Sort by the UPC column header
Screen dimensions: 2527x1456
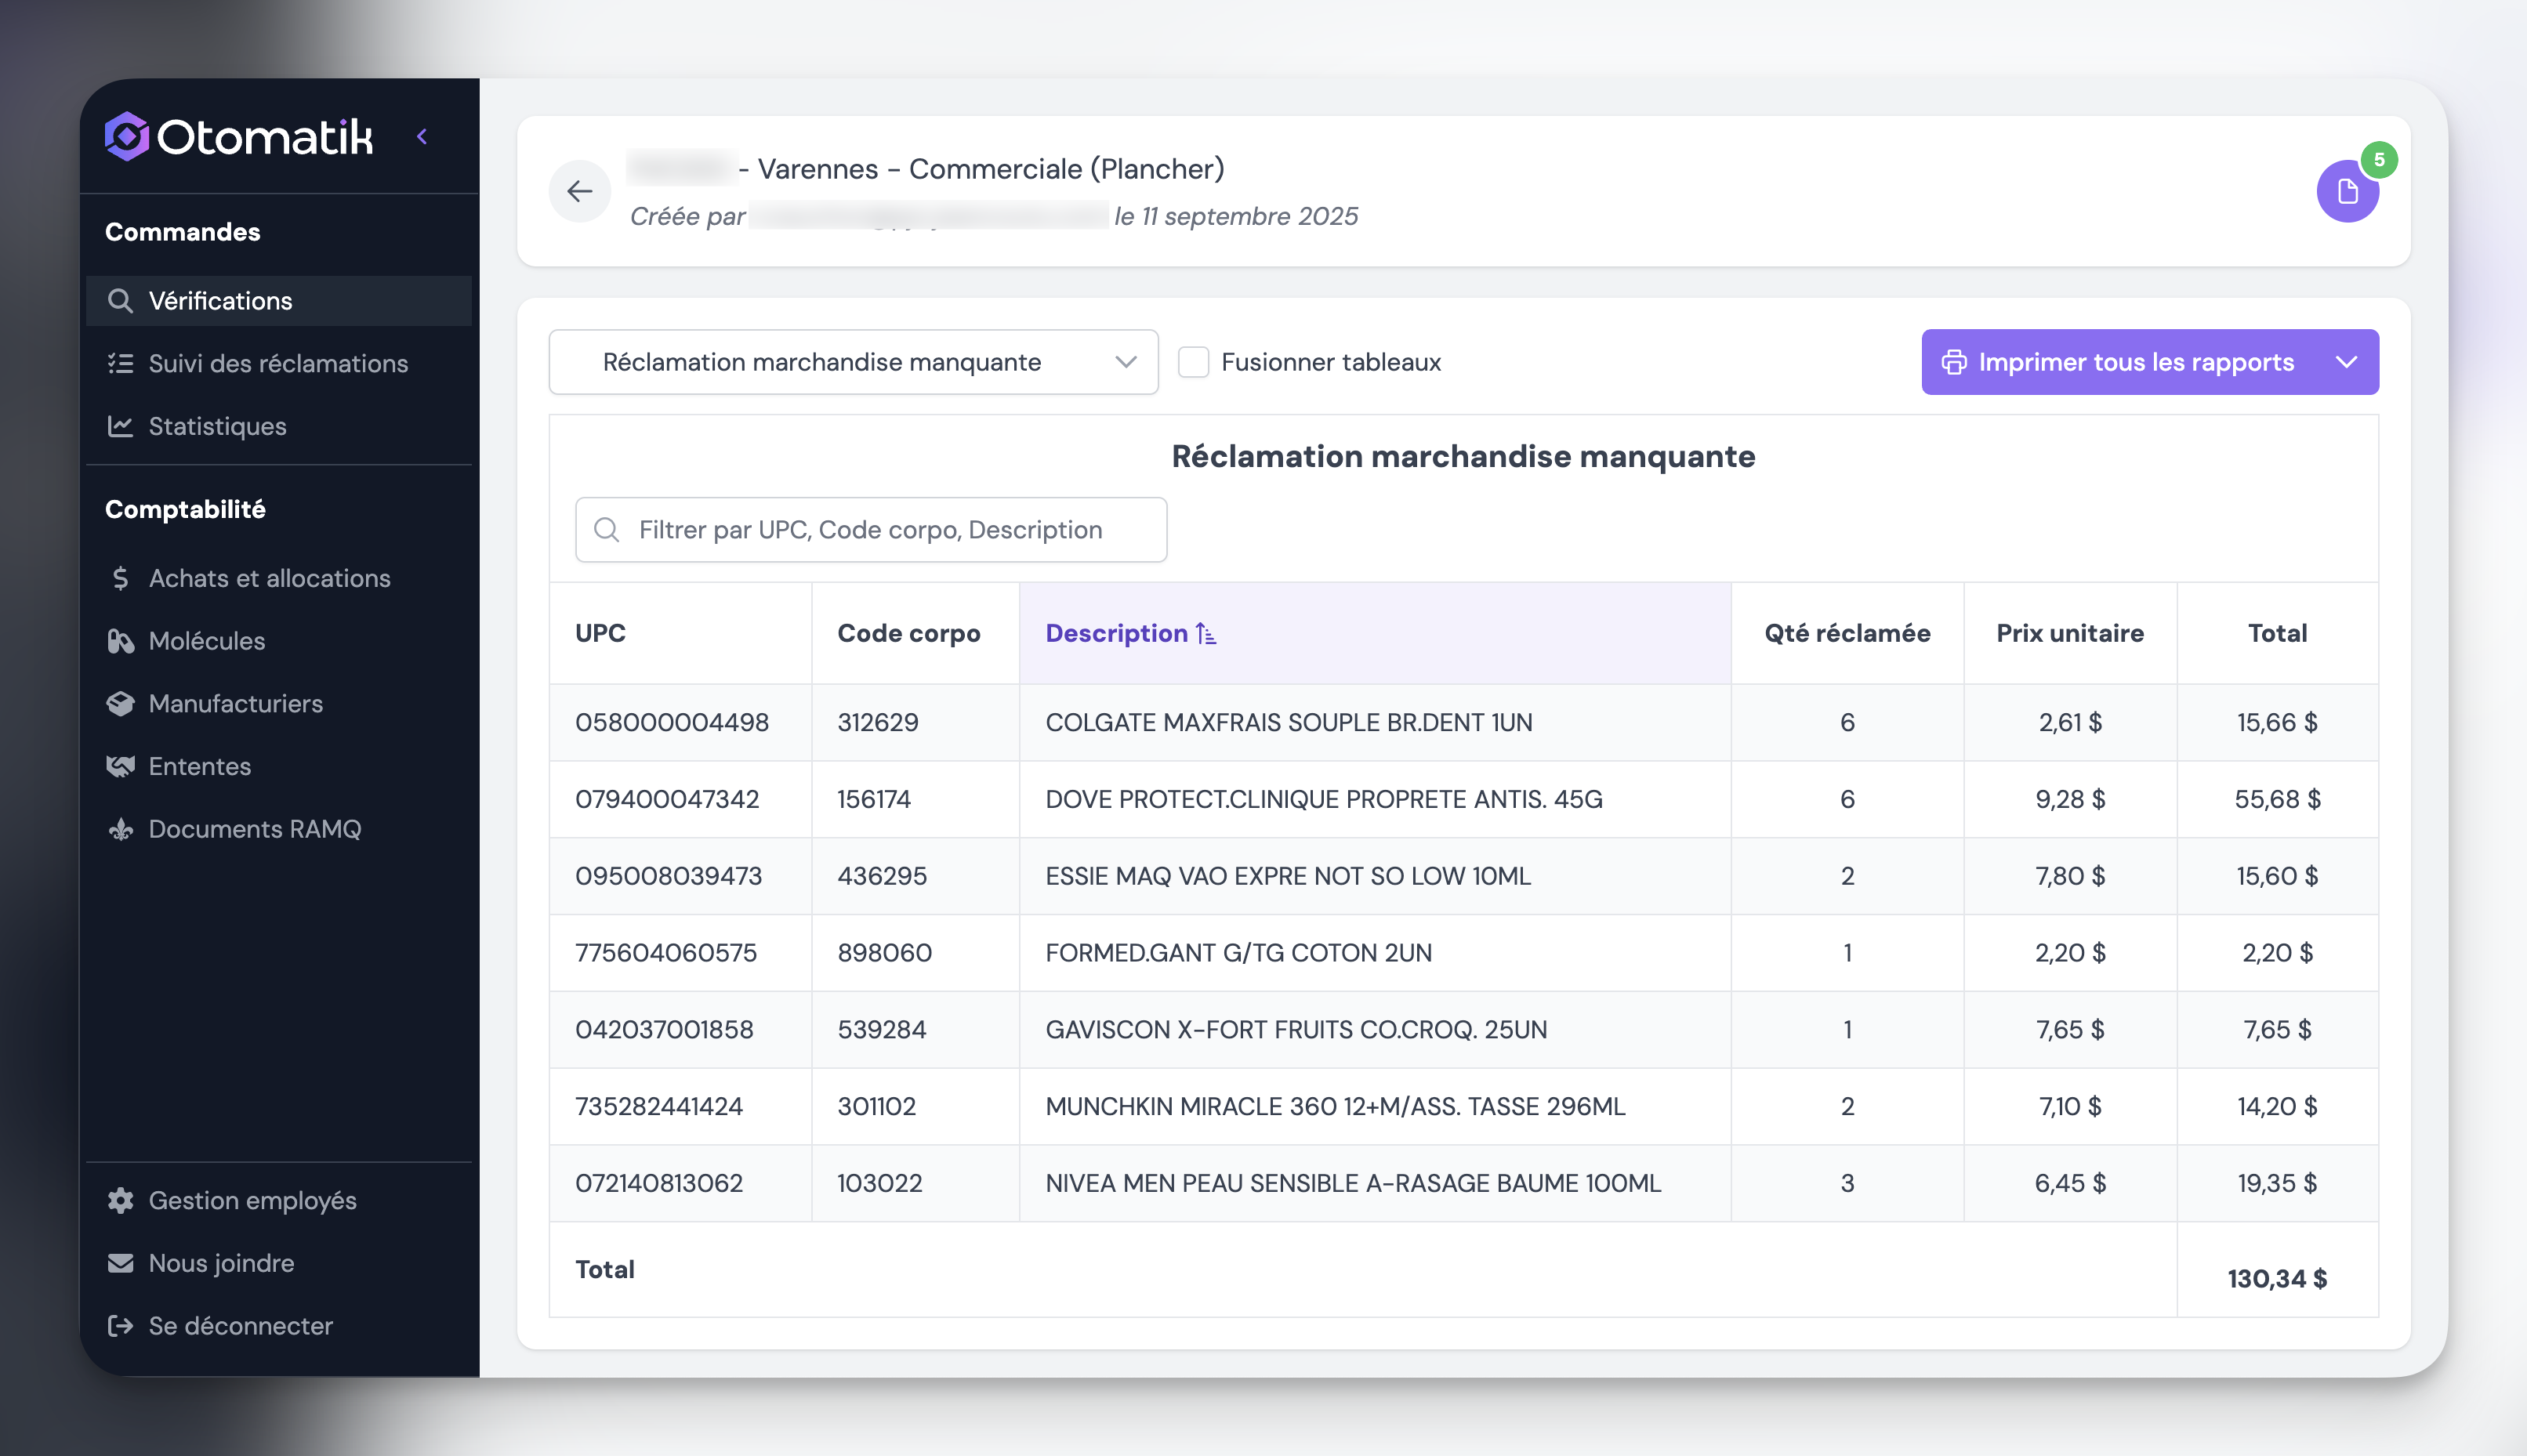click(600, 633)
